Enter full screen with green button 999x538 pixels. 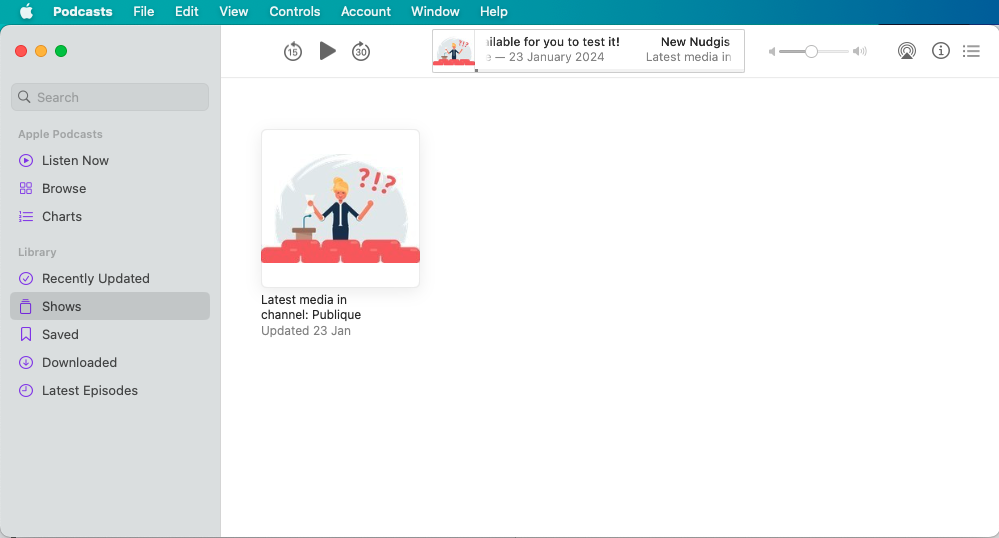coord(61,51)
